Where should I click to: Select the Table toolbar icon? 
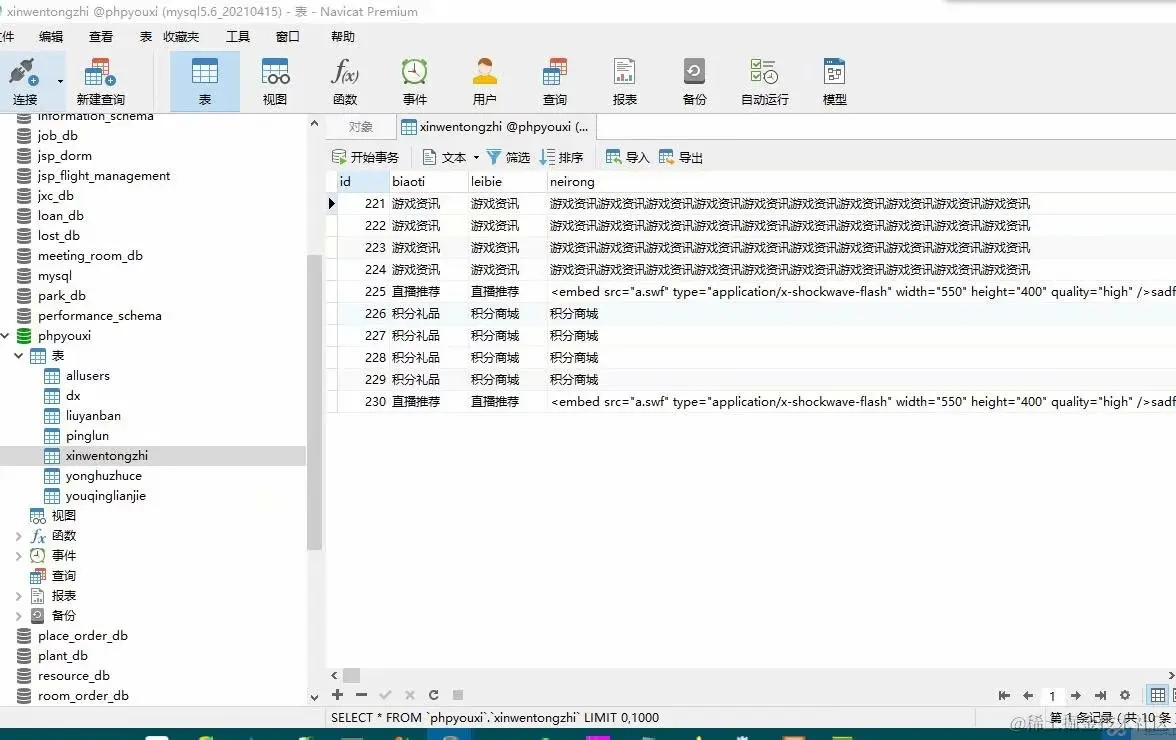(205, 81)
